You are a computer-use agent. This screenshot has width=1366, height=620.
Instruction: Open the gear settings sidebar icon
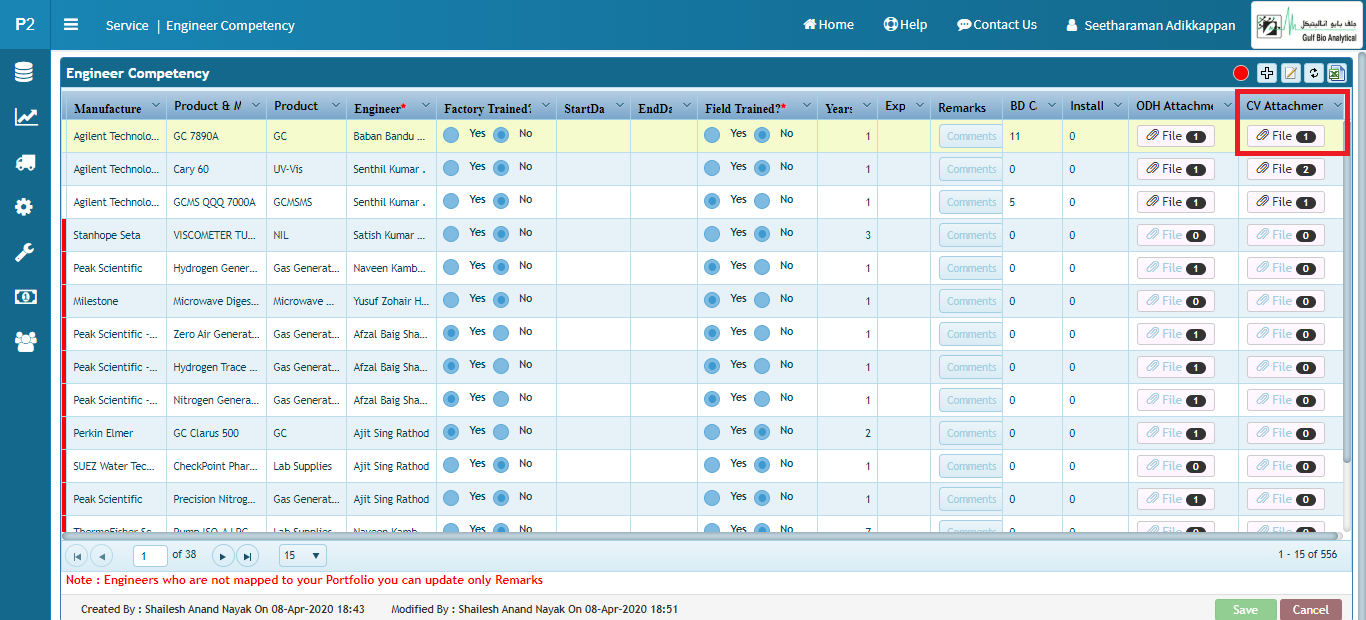(25, 207)
